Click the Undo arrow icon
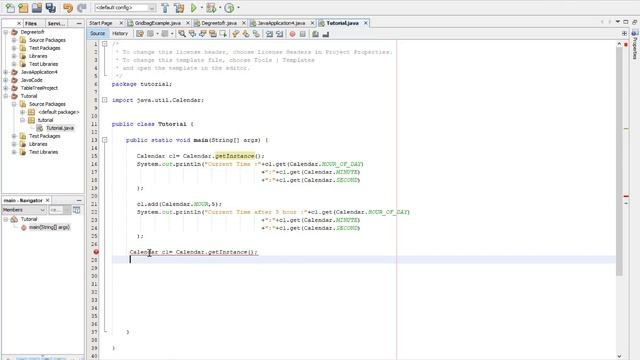The image size is (640, 360). click(68, 8)
